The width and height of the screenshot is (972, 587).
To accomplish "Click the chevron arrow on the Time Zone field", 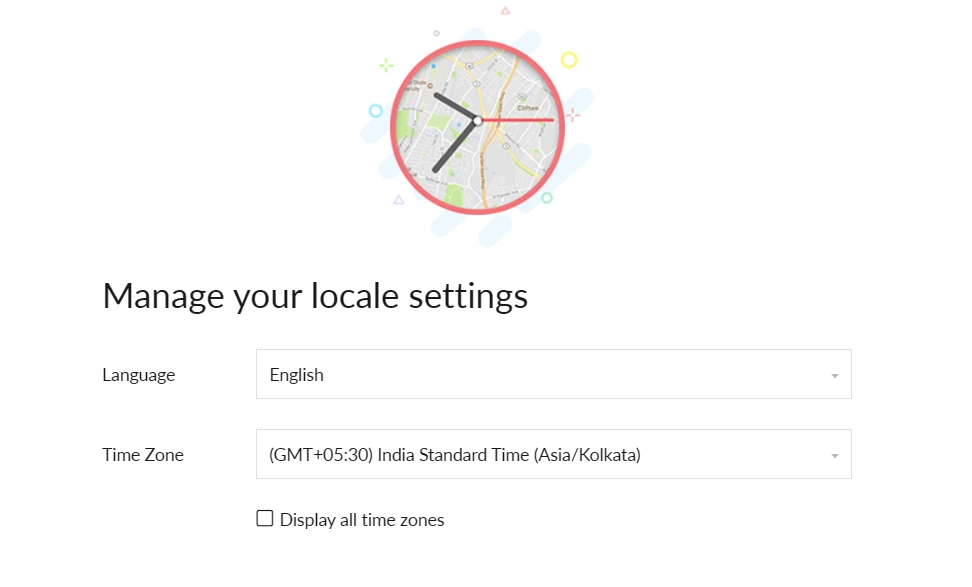I will [x=834, y=454].
